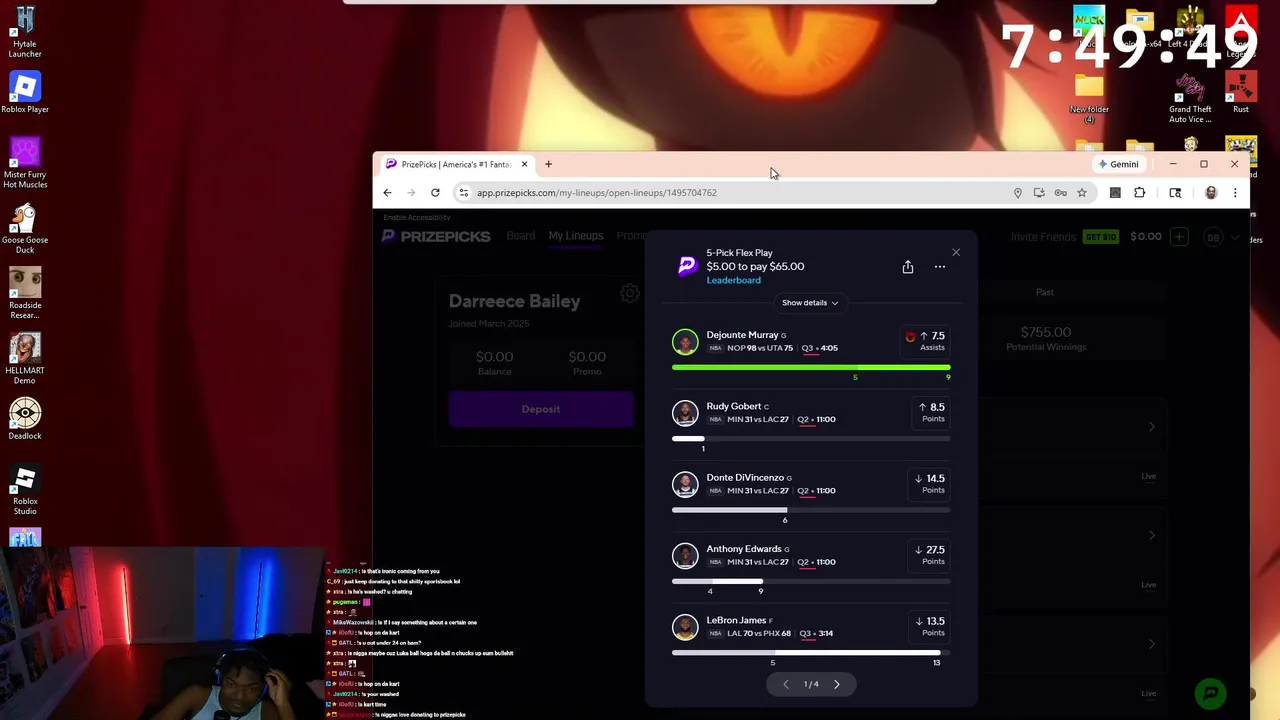Open the HELLMART Demo desktop icon
The height and width of the screenshot is (720, 1280).
(x=25, y=359)
